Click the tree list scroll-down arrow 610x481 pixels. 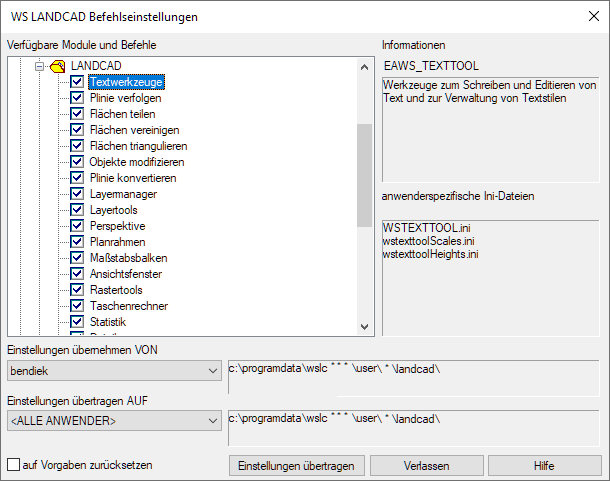(365, 329)
